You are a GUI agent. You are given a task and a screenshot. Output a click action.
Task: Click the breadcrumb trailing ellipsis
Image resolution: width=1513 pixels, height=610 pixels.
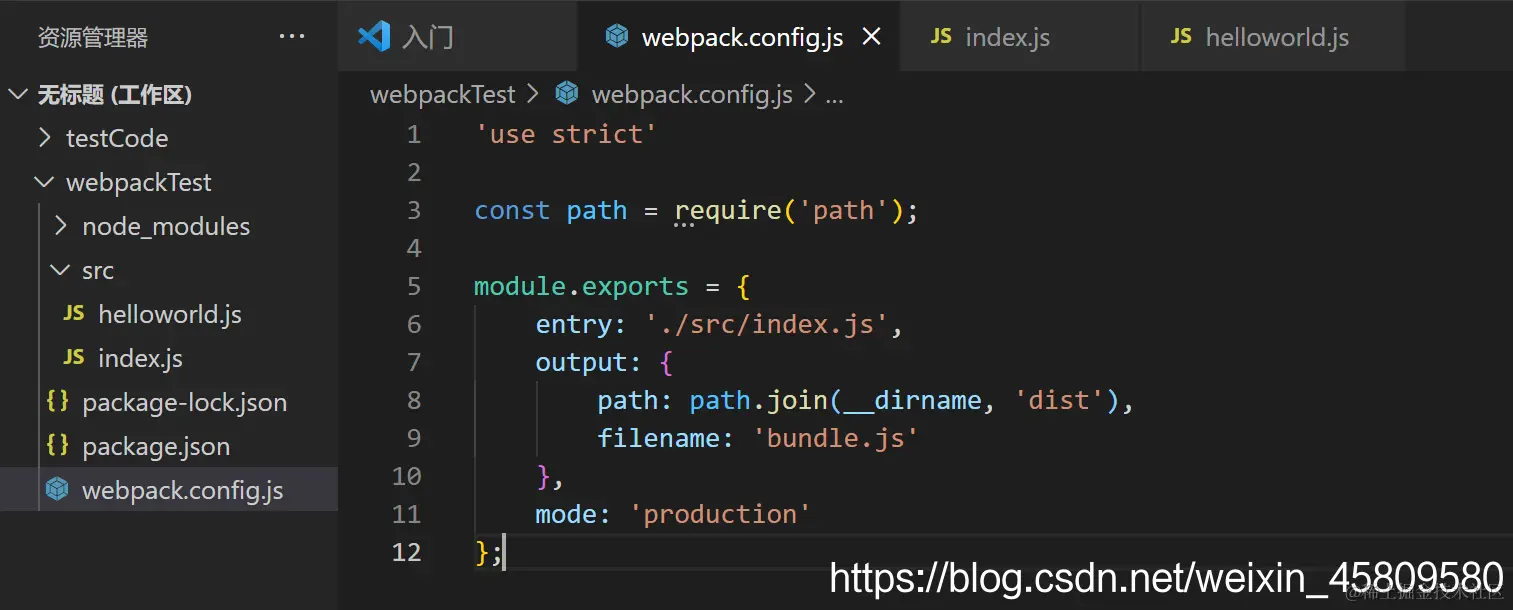(x=834, y=97)
